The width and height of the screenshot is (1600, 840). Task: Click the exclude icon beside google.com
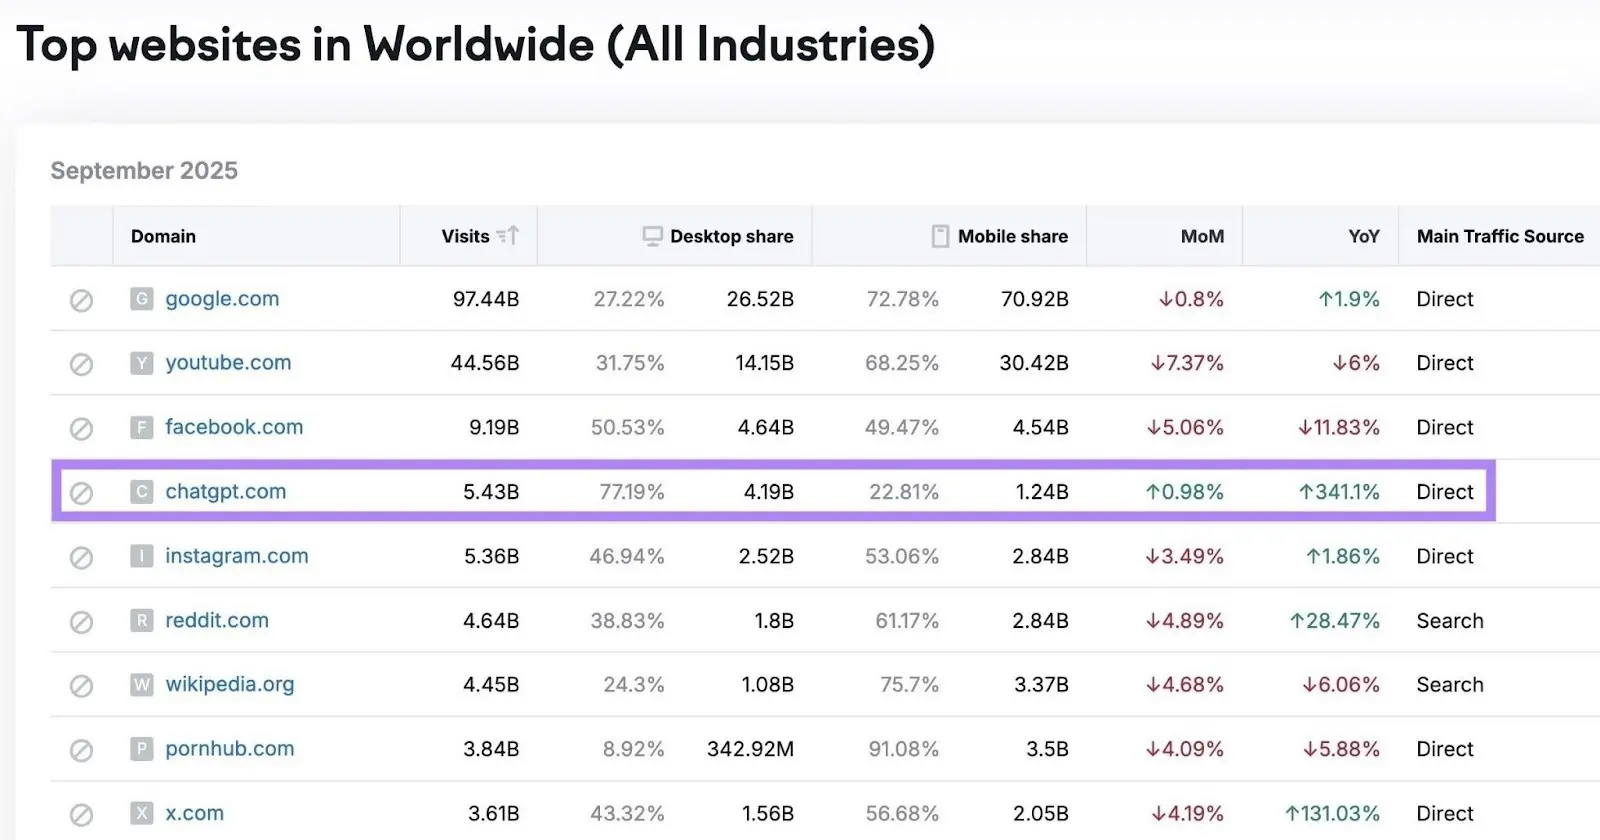pyautogui.click(x=81, y=300)
